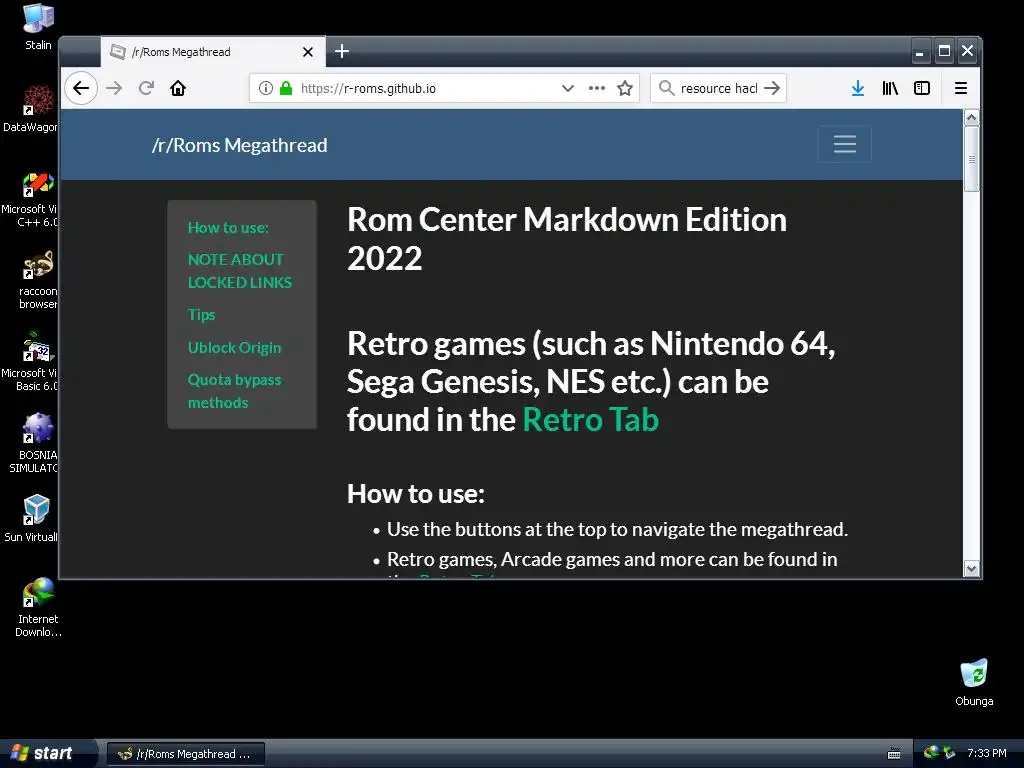Follow the green Retro Tab link
This screenshot has height=768, width=1024.
click(x=590, y=419)
